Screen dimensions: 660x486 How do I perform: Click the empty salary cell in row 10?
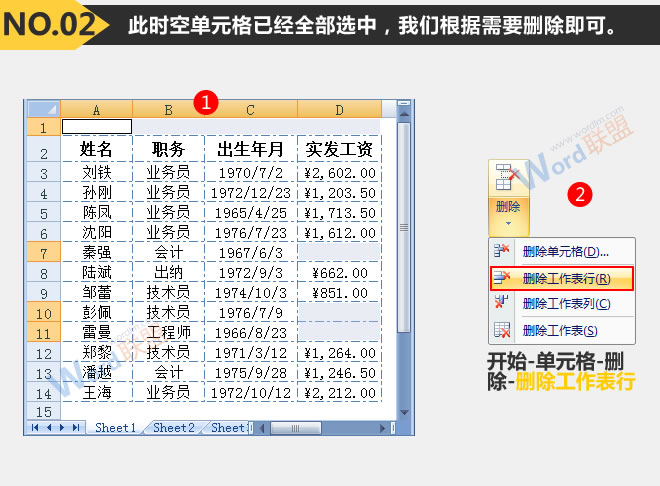[x=339, y=312]
